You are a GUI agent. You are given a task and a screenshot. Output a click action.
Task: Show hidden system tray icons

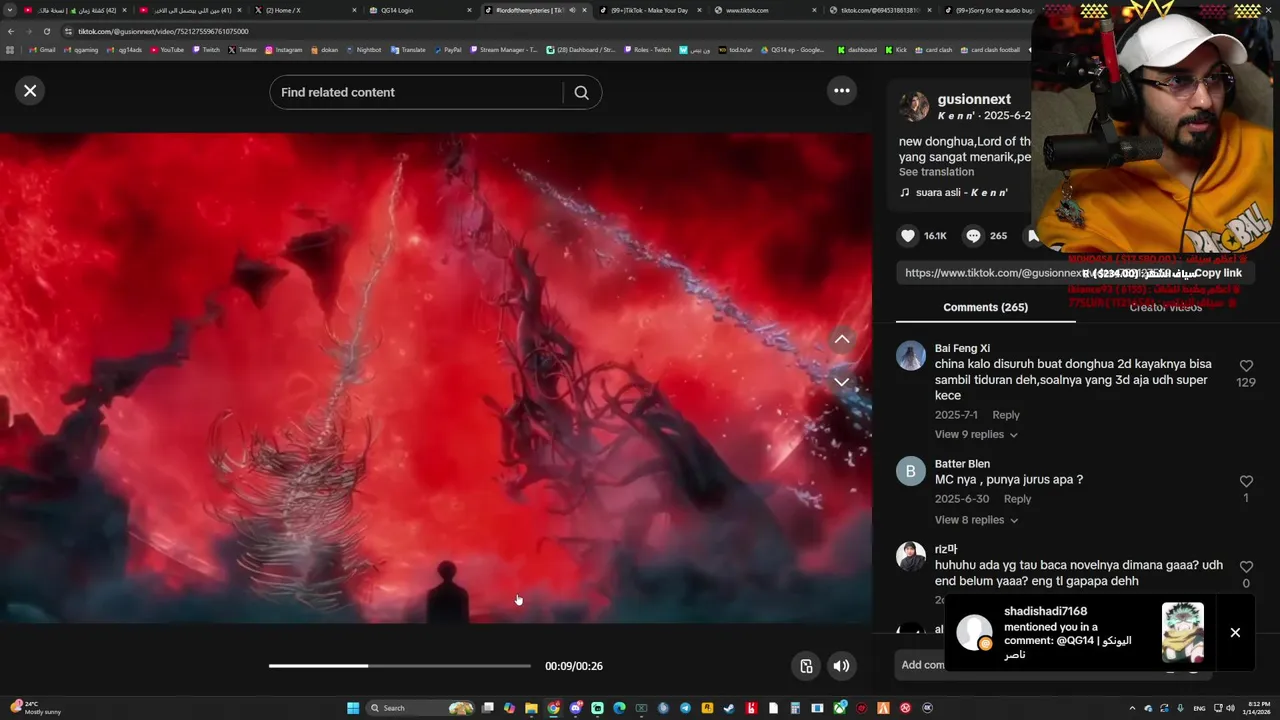tap(1132, 708)
